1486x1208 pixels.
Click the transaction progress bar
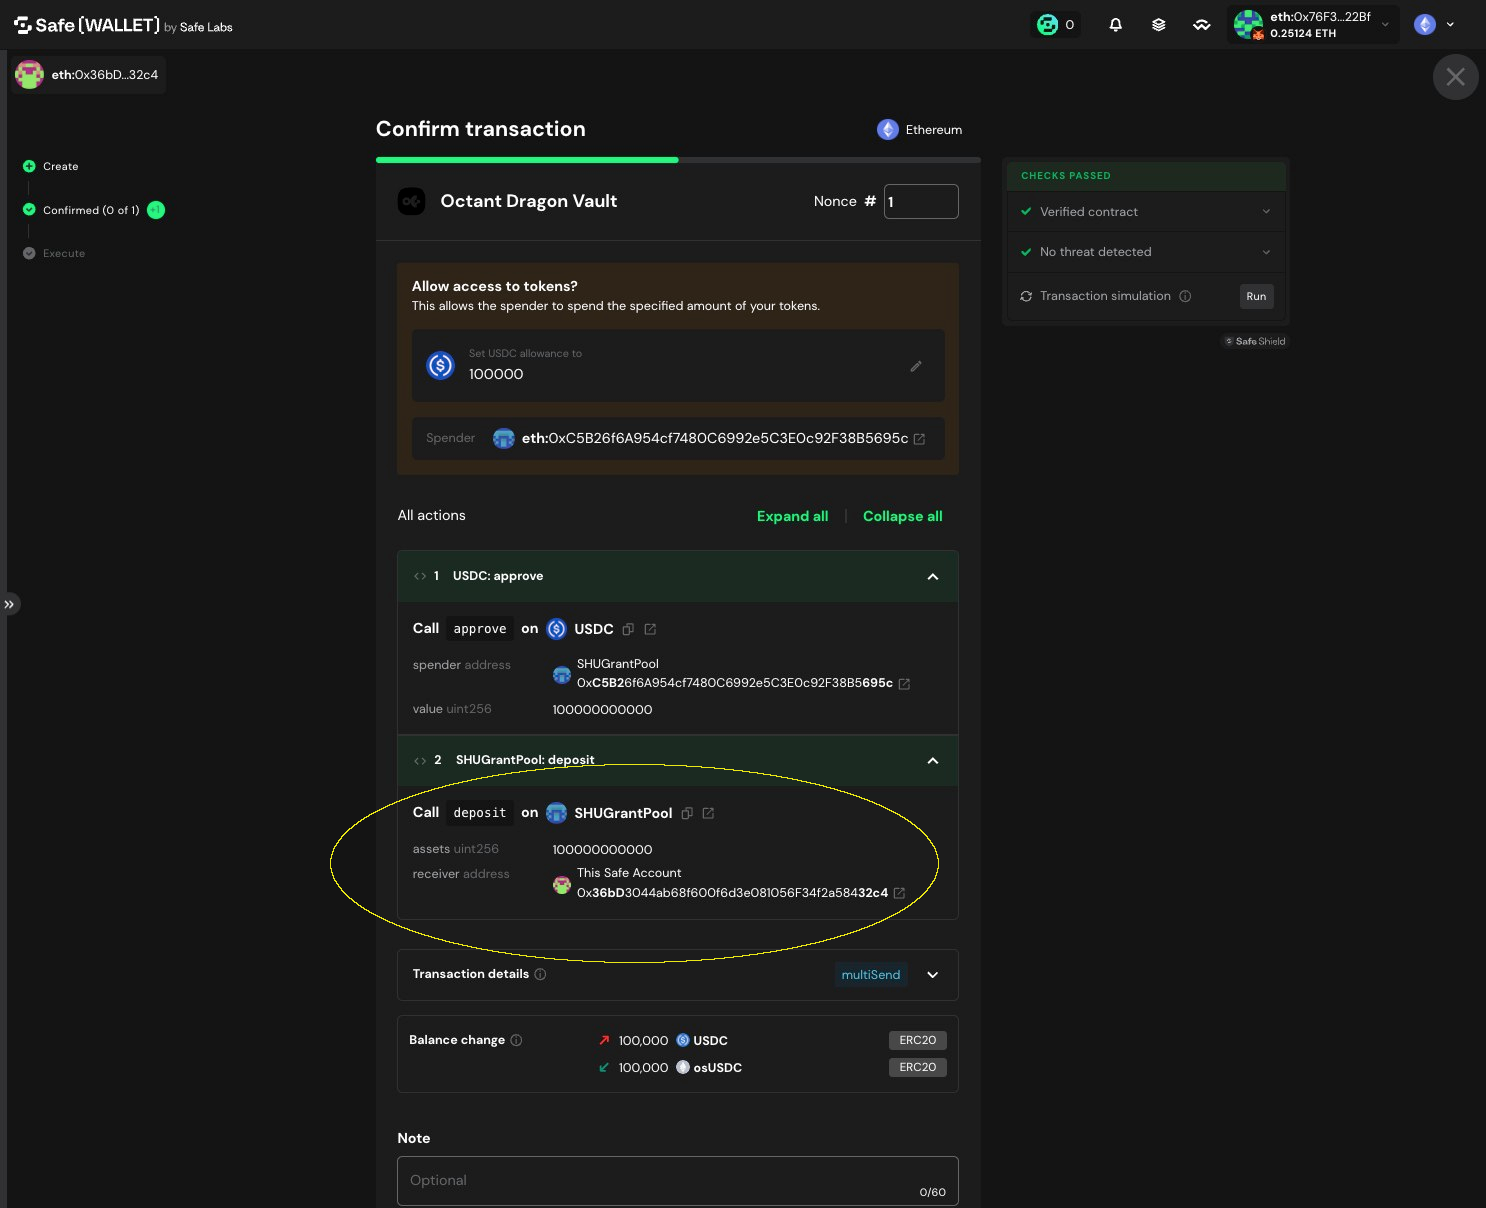(x=678, y=159)
